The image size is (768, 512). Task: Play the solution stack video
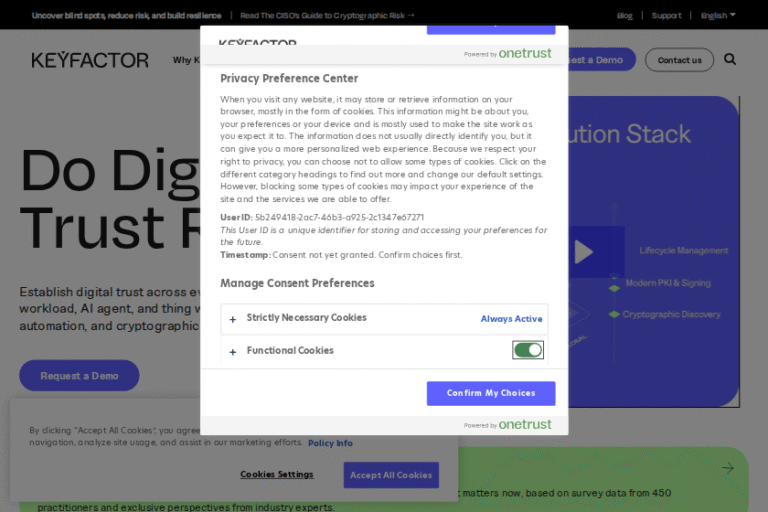pyautogui.click(x=583, y=252)
